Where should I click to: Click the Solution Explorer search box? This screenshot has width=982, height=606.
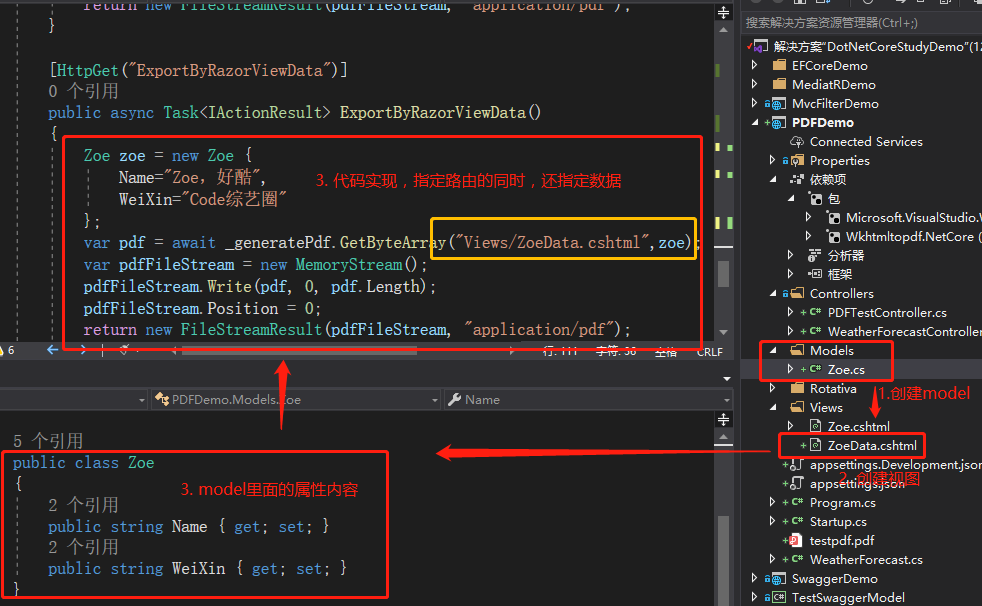pos(862,23)
